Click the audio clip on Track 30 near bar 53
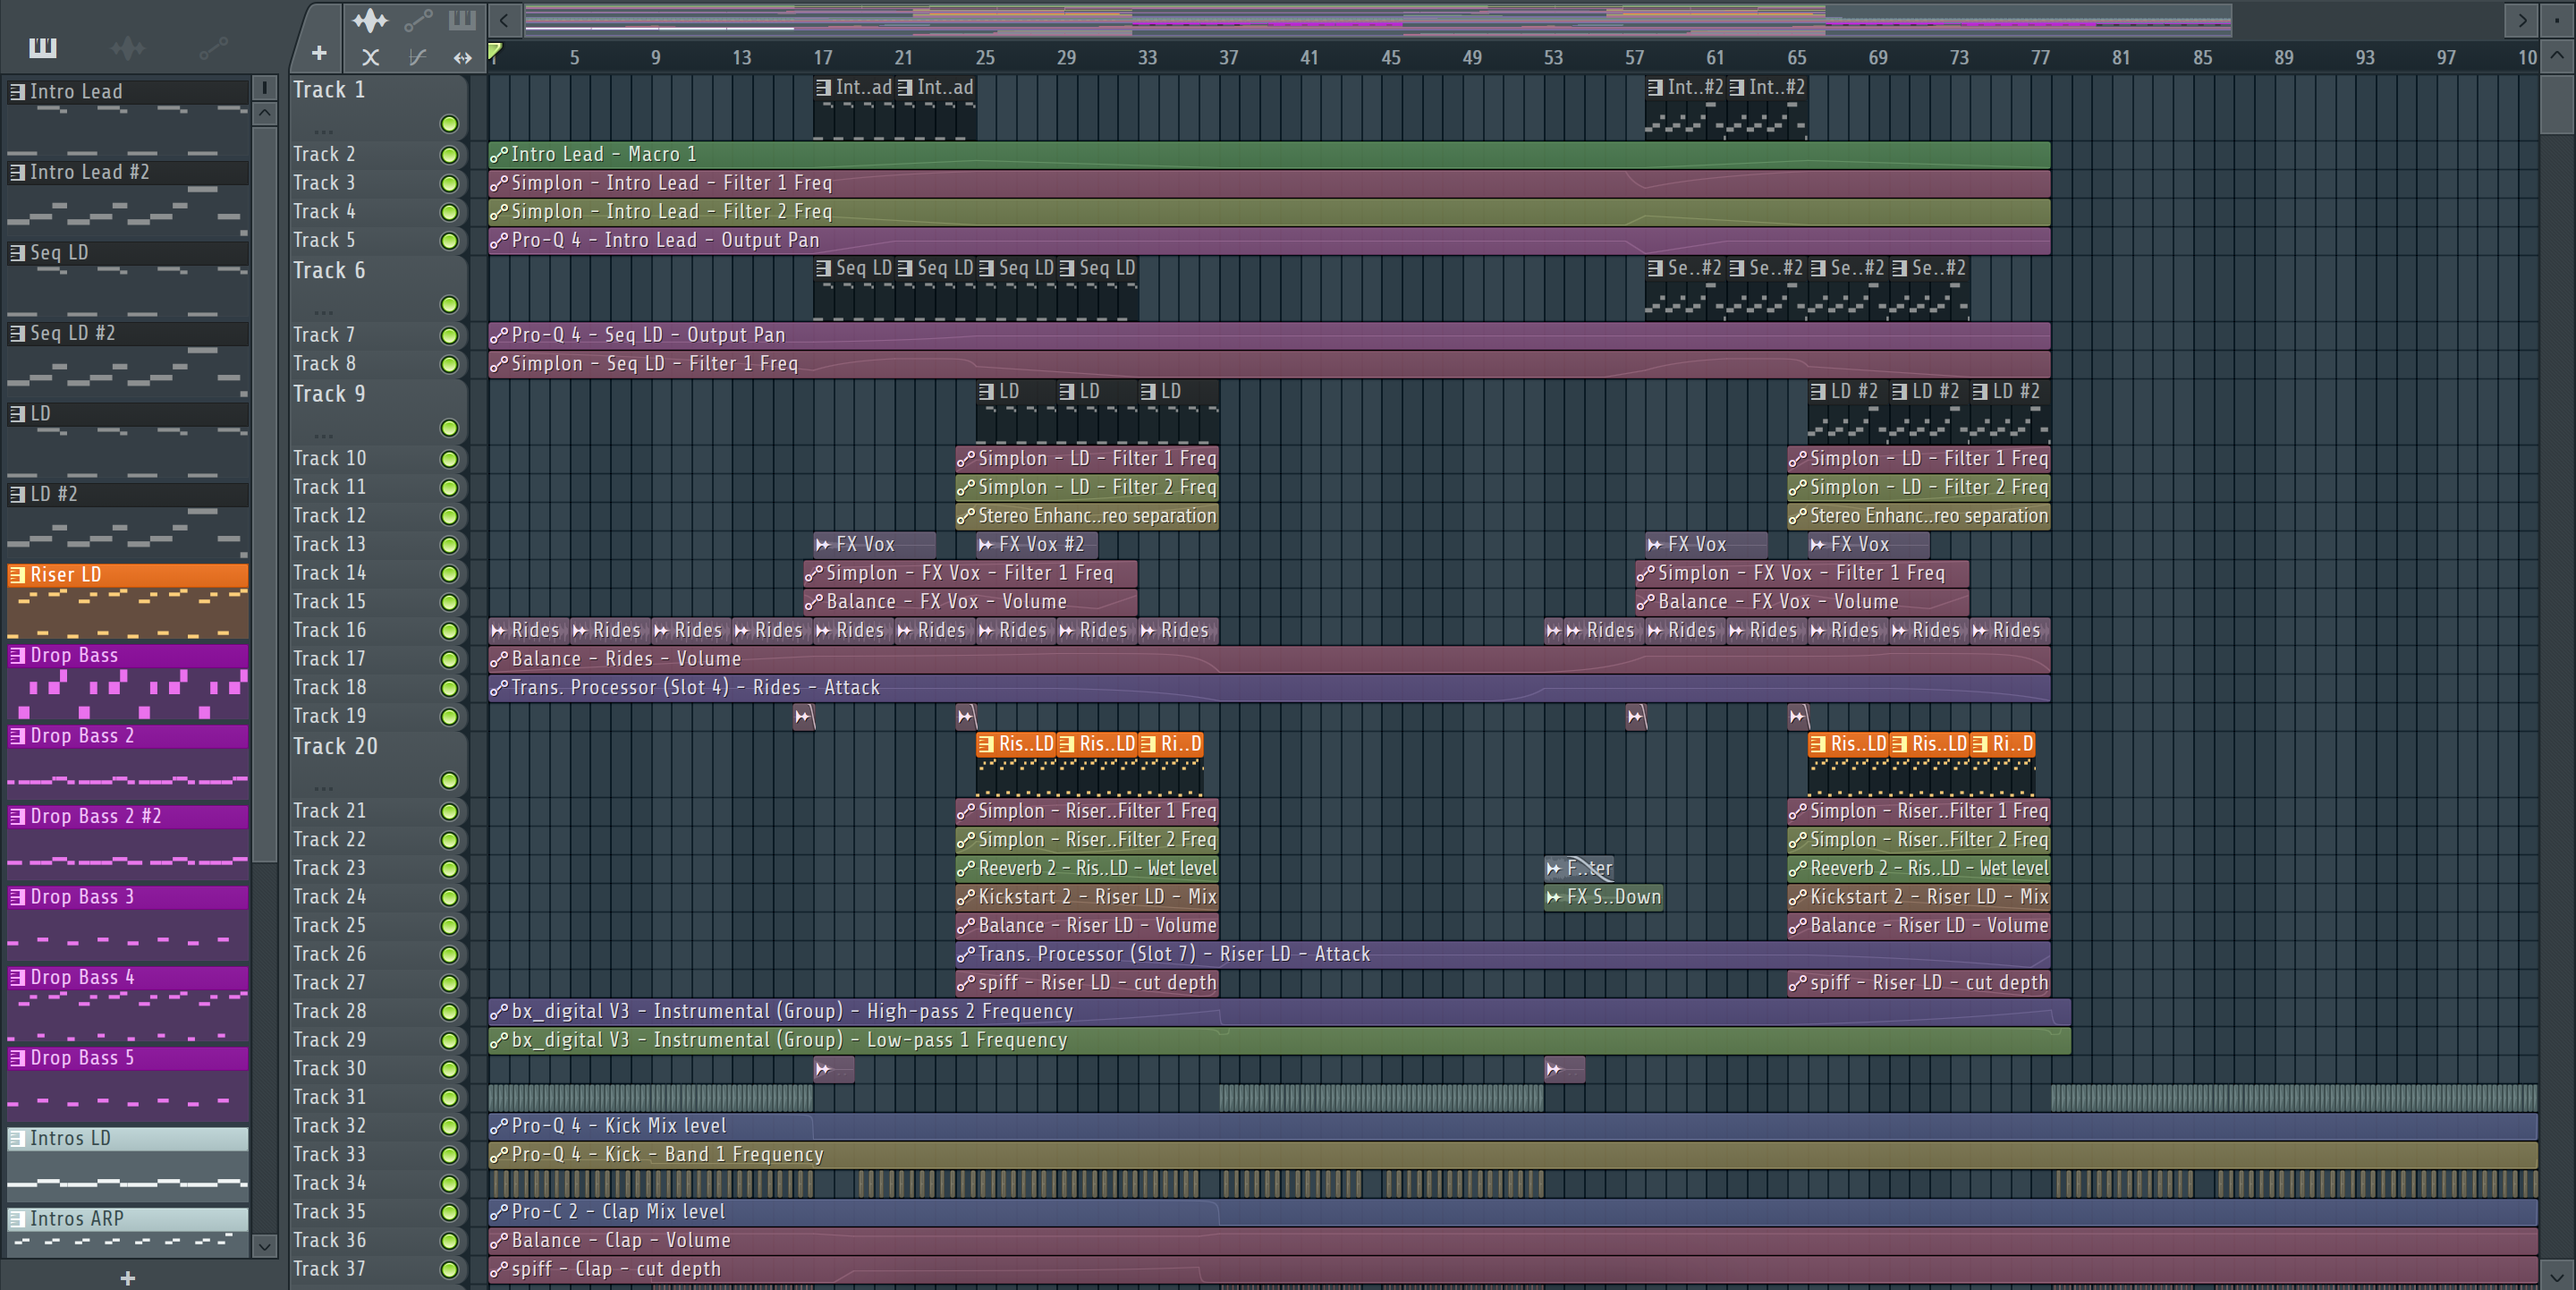This screenshot has width=2576, height=1290. tap(1564, 1069)
